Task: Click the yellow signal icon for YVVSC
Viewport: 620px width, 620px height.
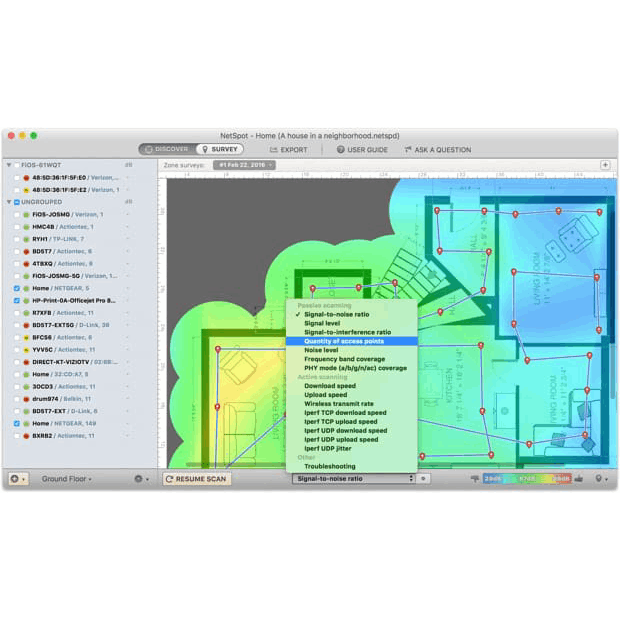Action: click(26, 350)
